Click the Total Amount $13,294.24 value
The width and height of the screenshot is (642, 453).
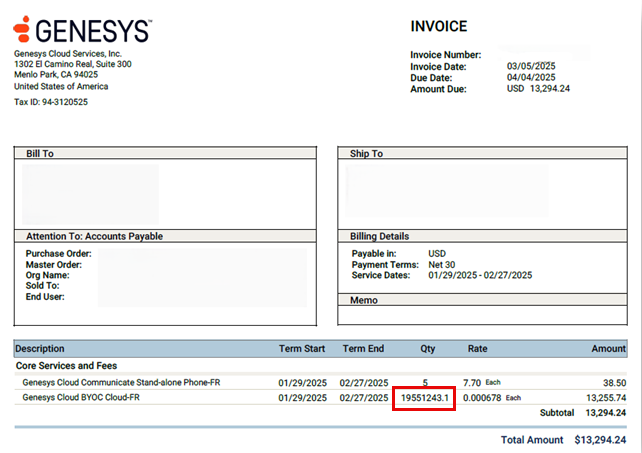(x=600, y=440)
